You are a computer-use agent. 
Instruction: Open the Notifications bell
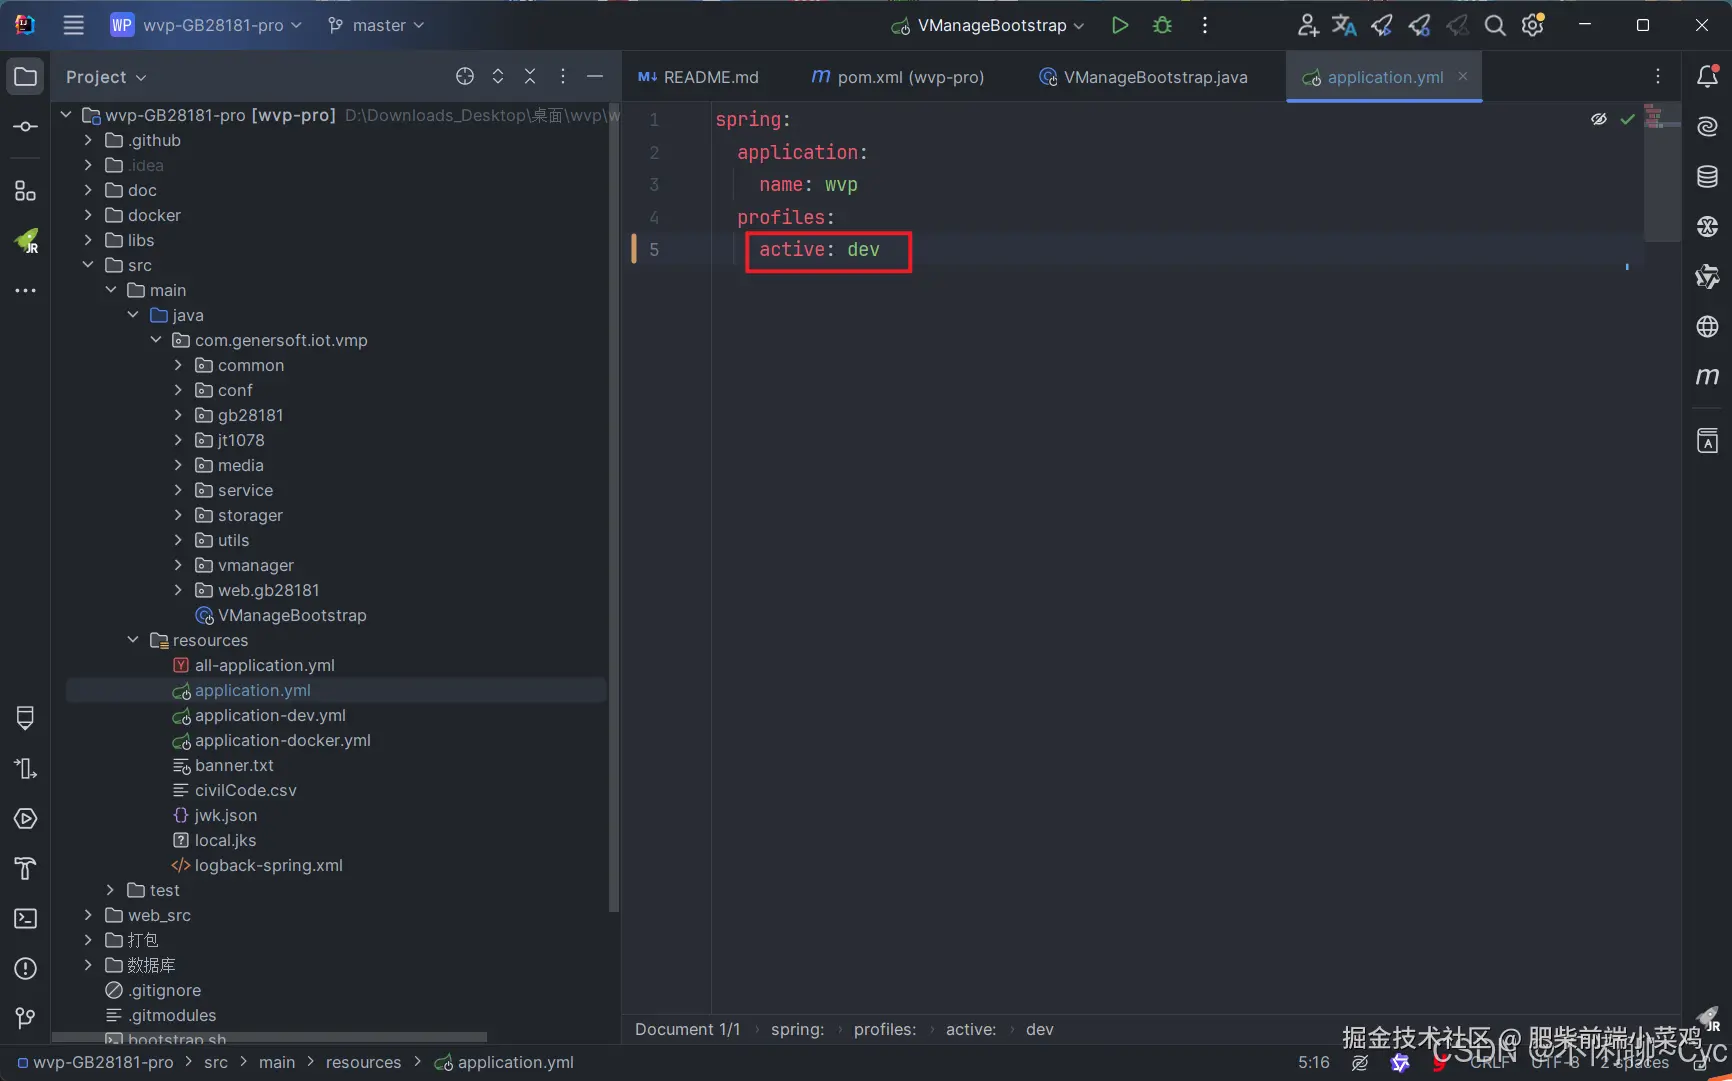[1708, 77]
